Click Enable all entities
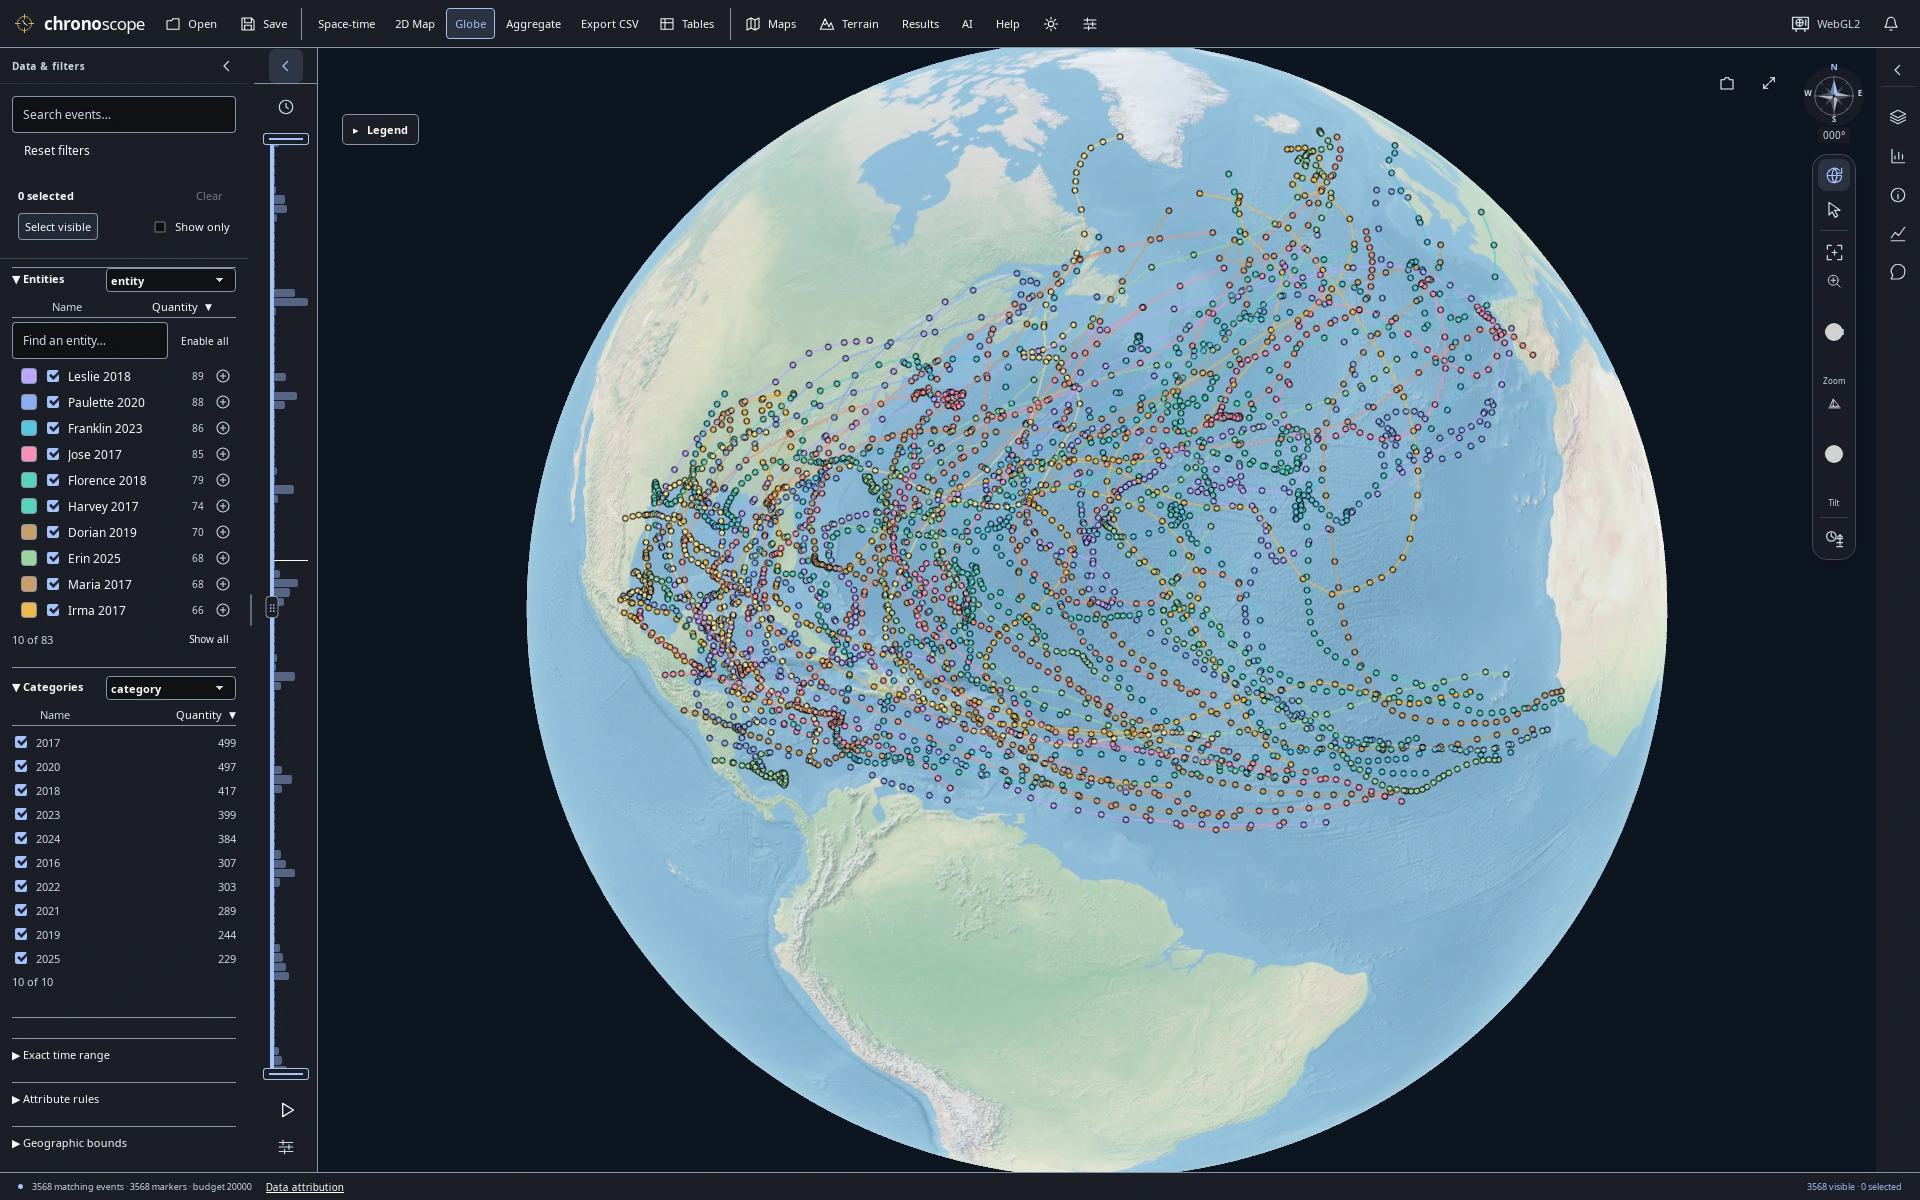1920x1200 pixels. click(x=204, y=341)
